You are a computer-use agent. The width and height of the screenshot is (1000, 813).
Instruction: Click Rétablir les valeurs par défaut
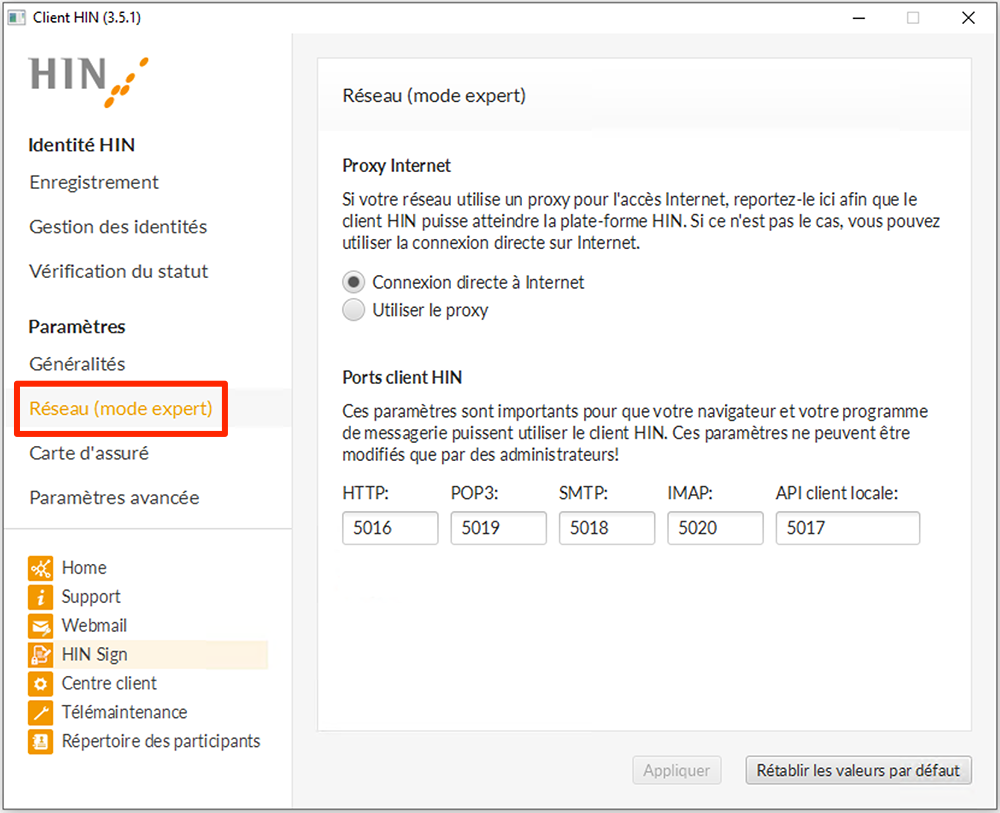point(858,770)
